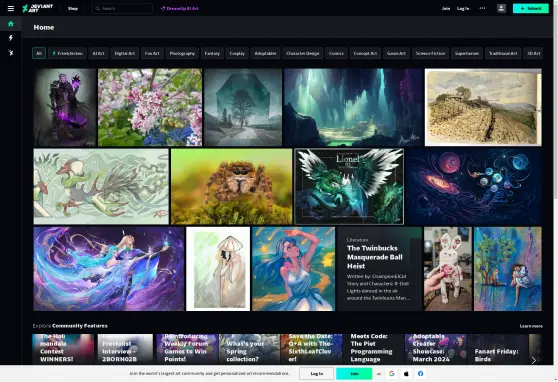Open the Learn more link
Image resolution: width=558 pixels, height=382 pixels.
[531, 326]
